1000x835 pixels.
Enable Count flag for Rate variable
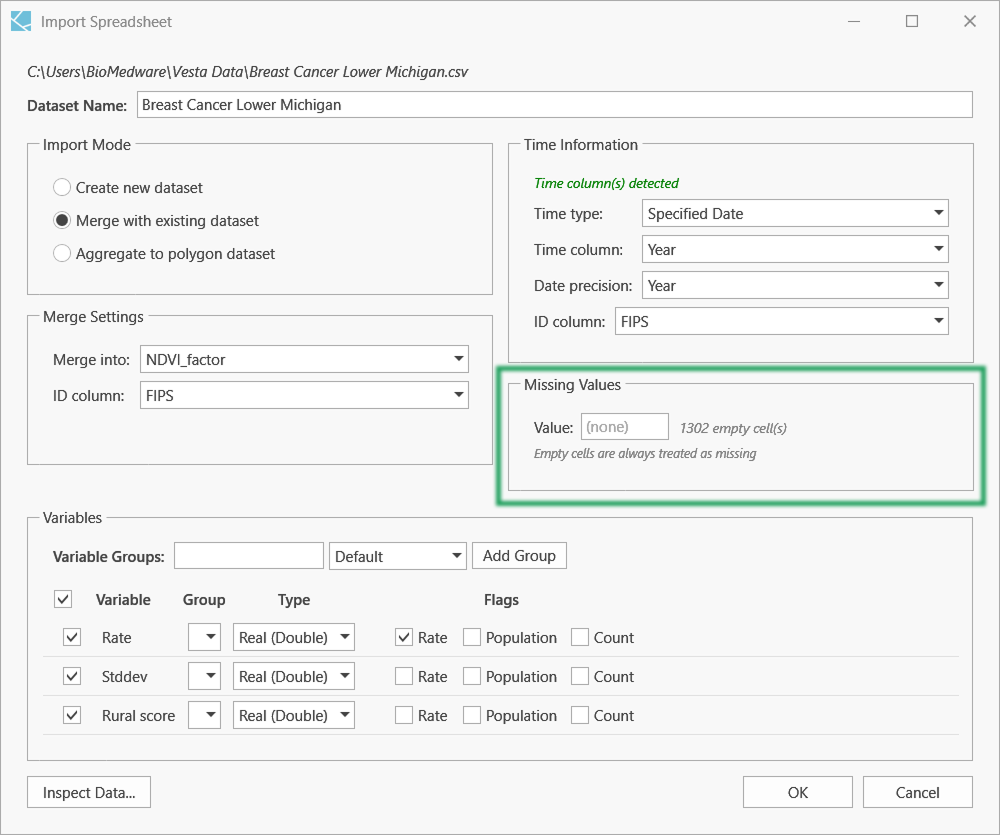(580, 637)
